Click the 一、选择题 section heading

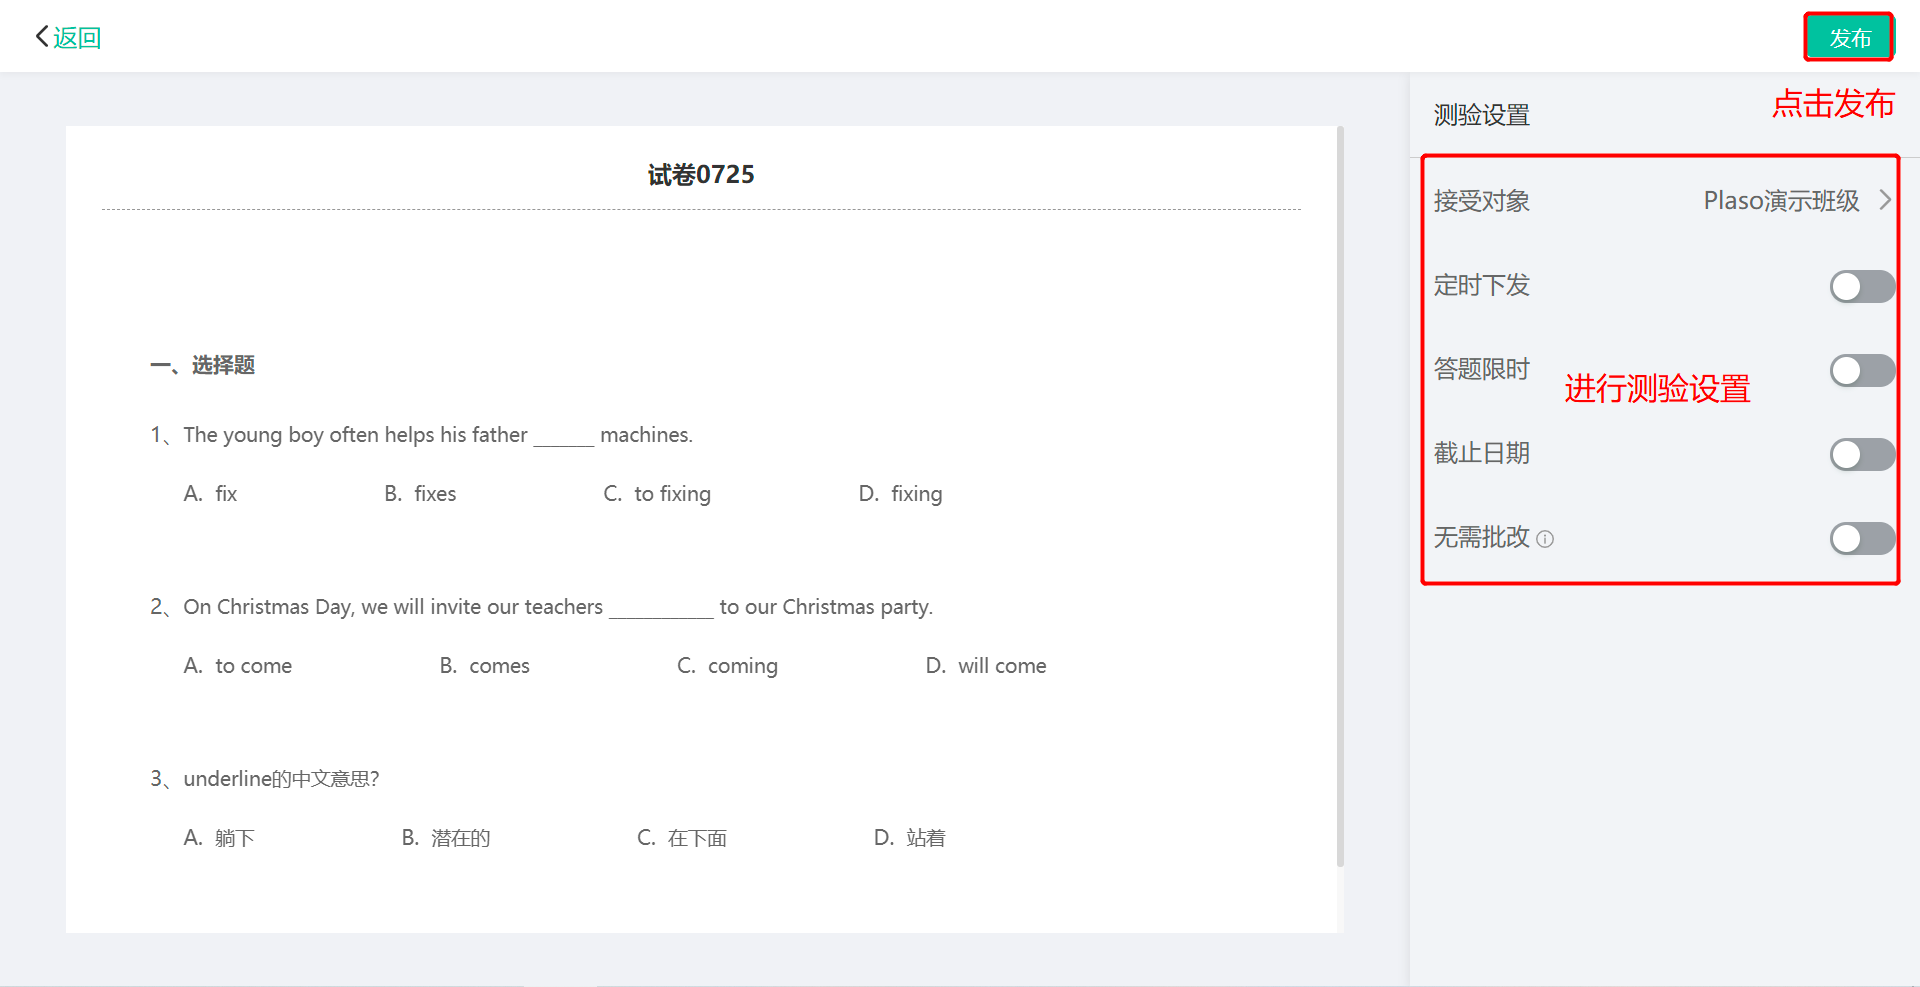tap(203, 365)
